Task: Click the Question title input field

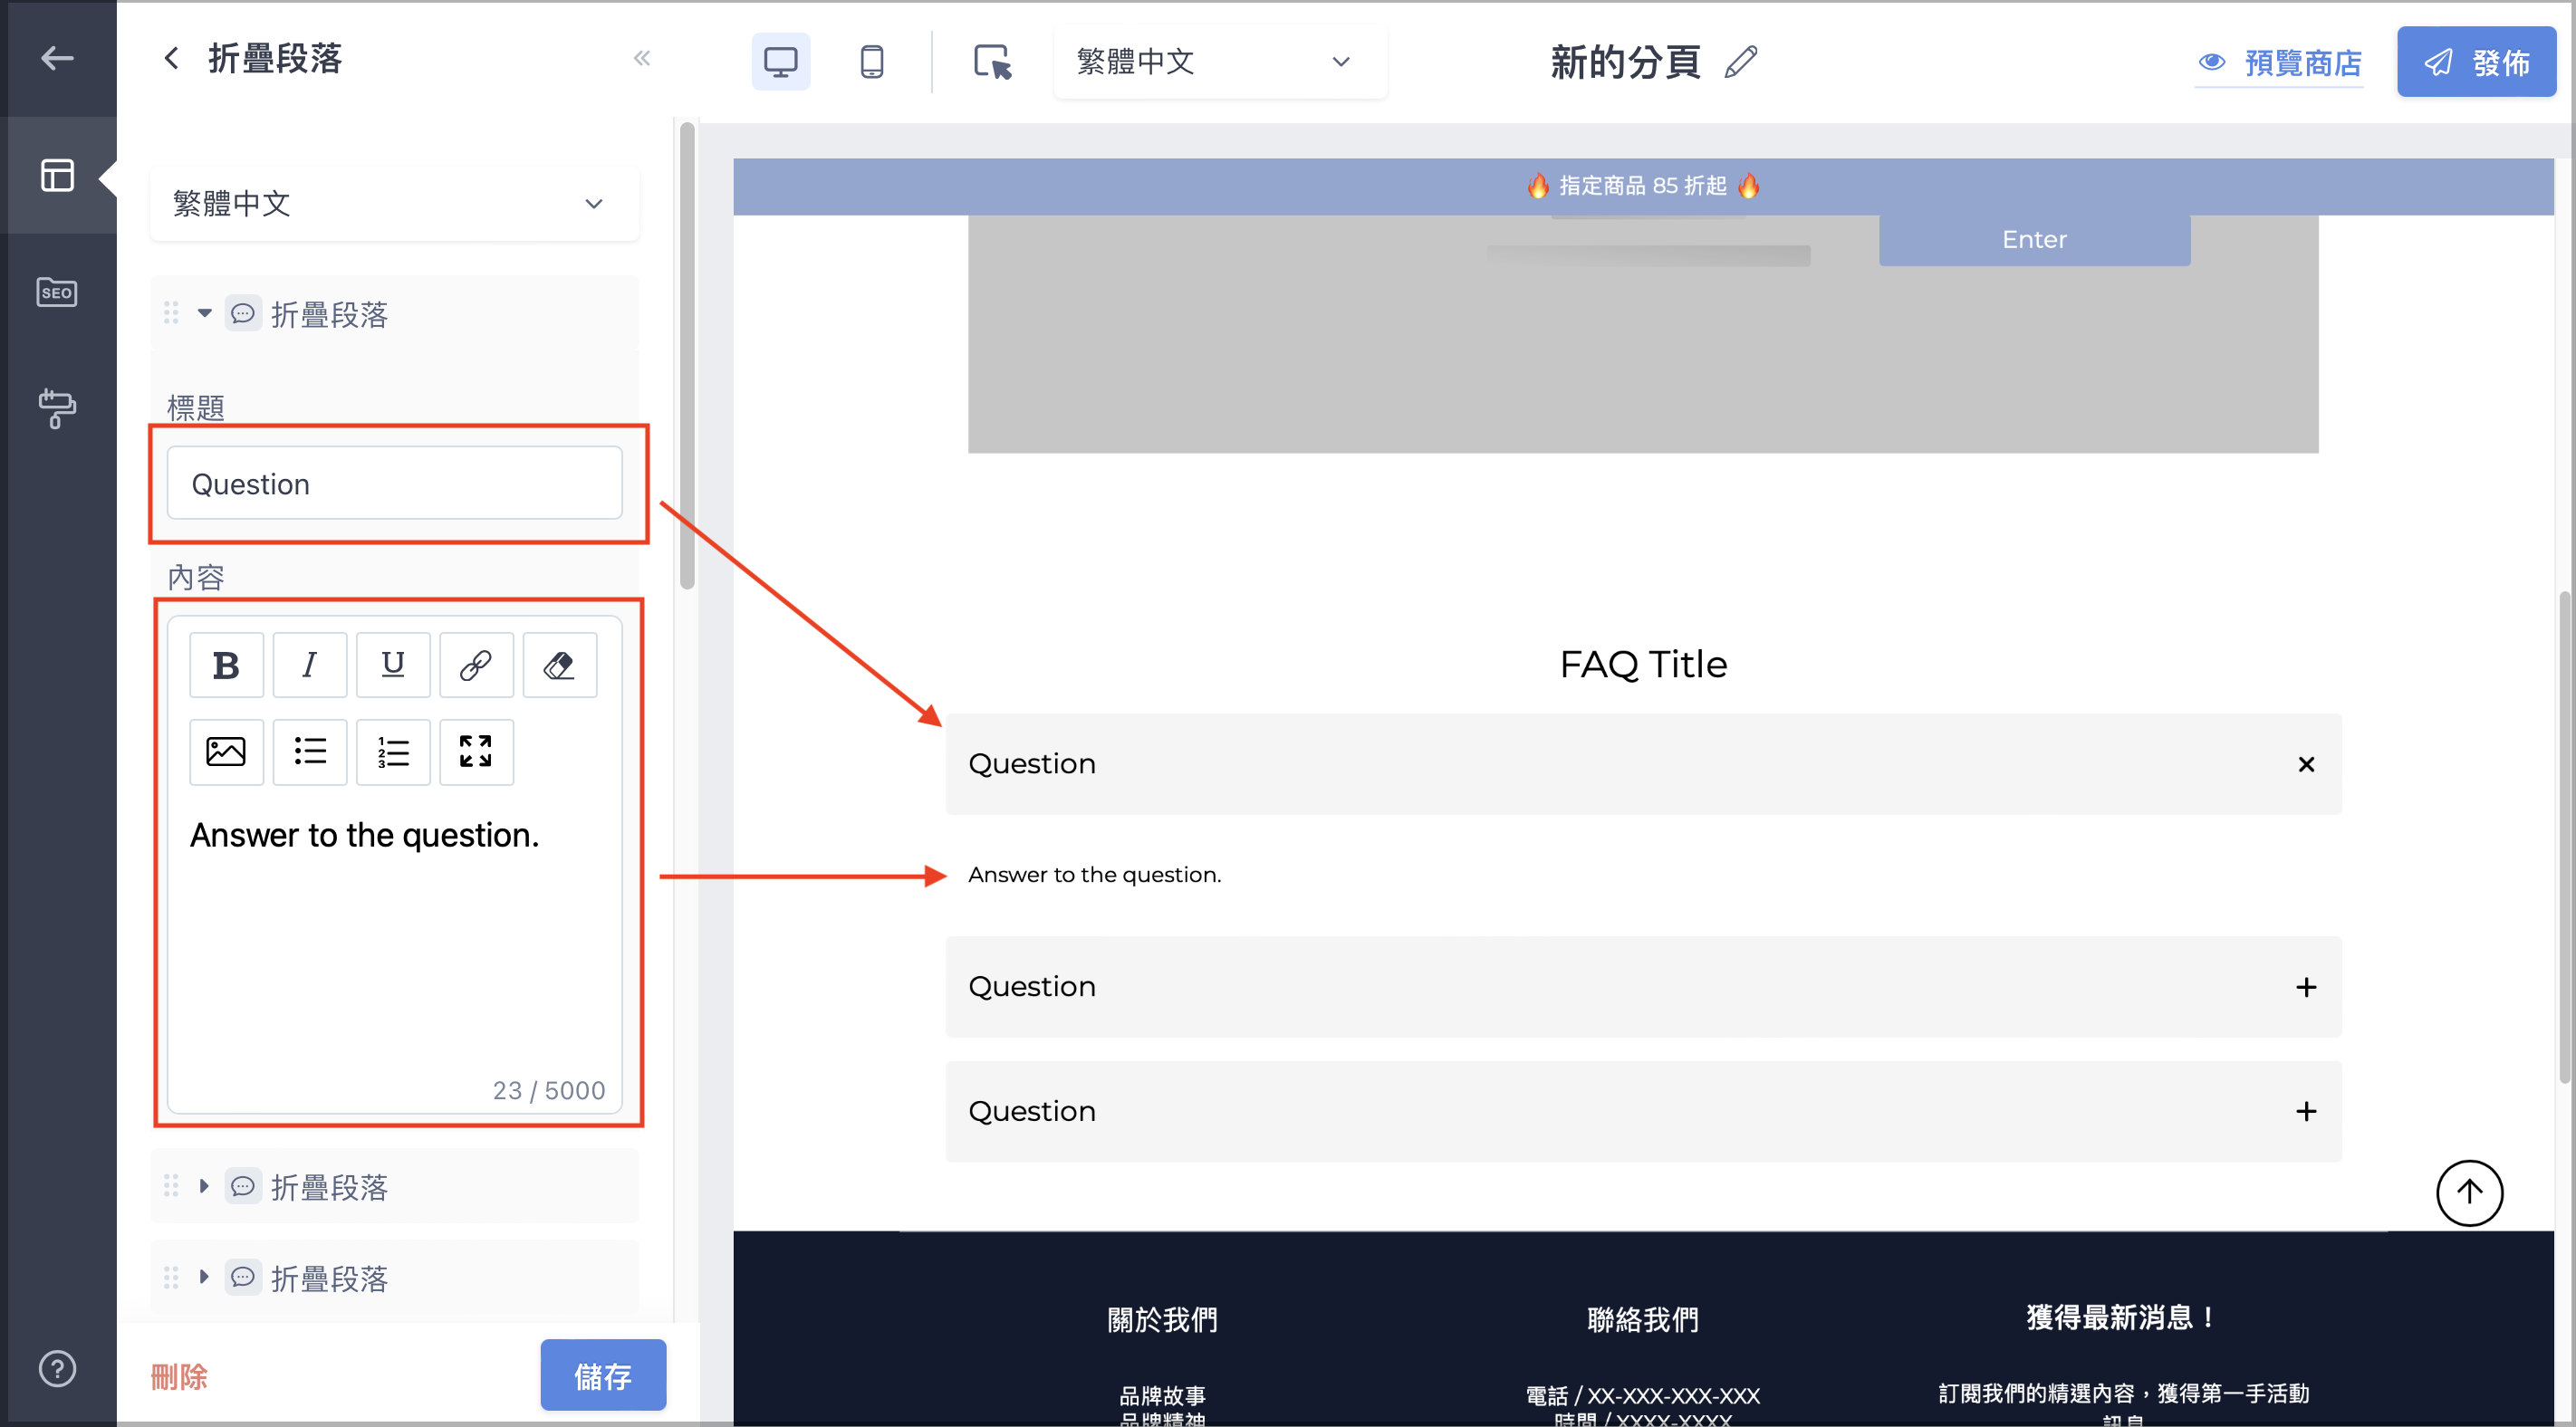Action: [394, 484]
